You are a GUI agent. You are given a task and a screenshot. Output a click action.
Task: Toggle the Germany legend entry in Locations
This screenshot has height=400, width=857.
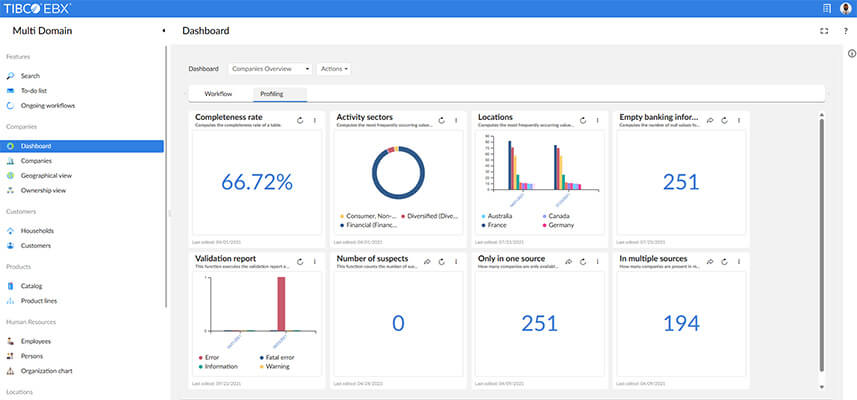(x=557, y=225)
